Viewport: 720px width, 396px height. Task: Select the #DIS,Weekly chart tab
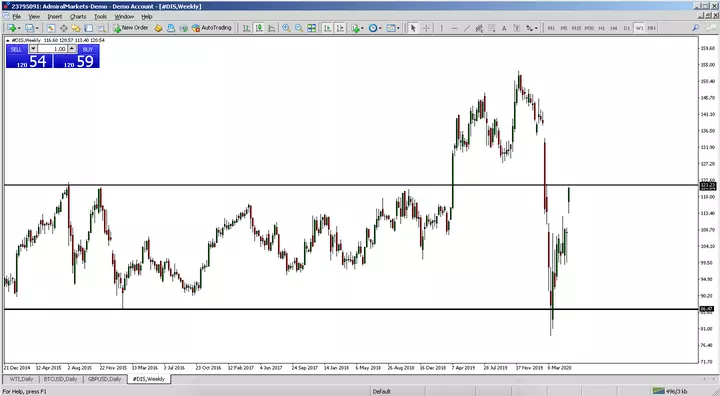point(149,379)
